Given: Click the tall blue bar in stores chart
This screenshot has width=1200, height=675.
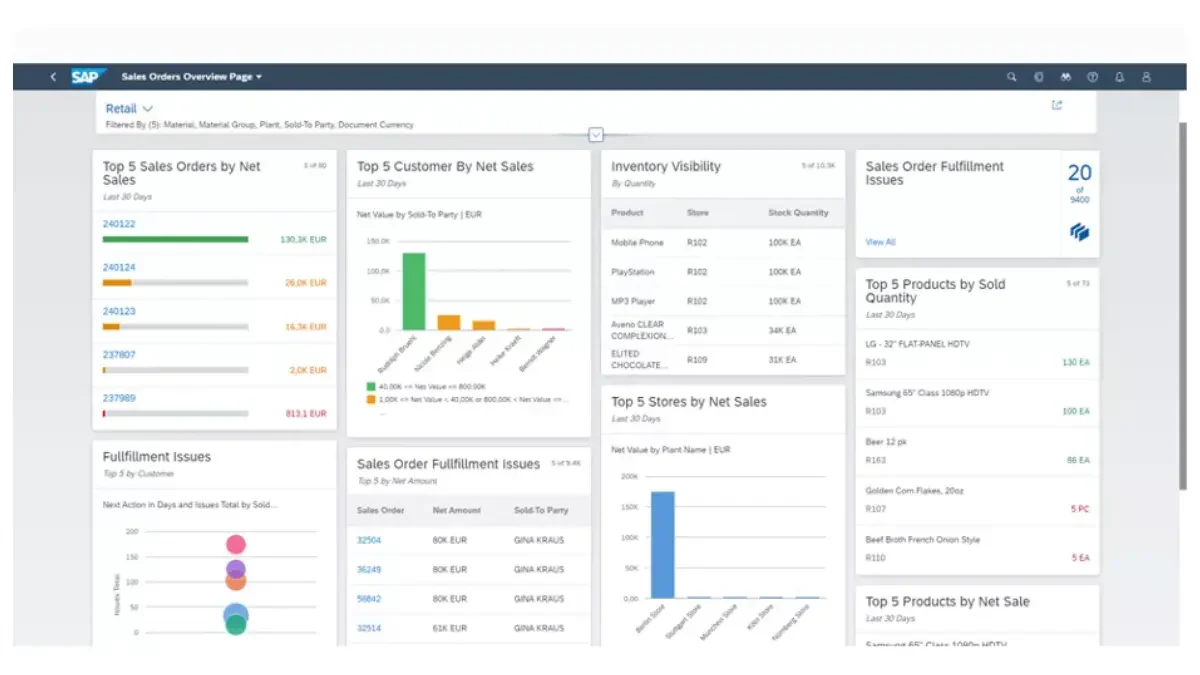Looking at the screenshot, I should [x=662, y=545].
